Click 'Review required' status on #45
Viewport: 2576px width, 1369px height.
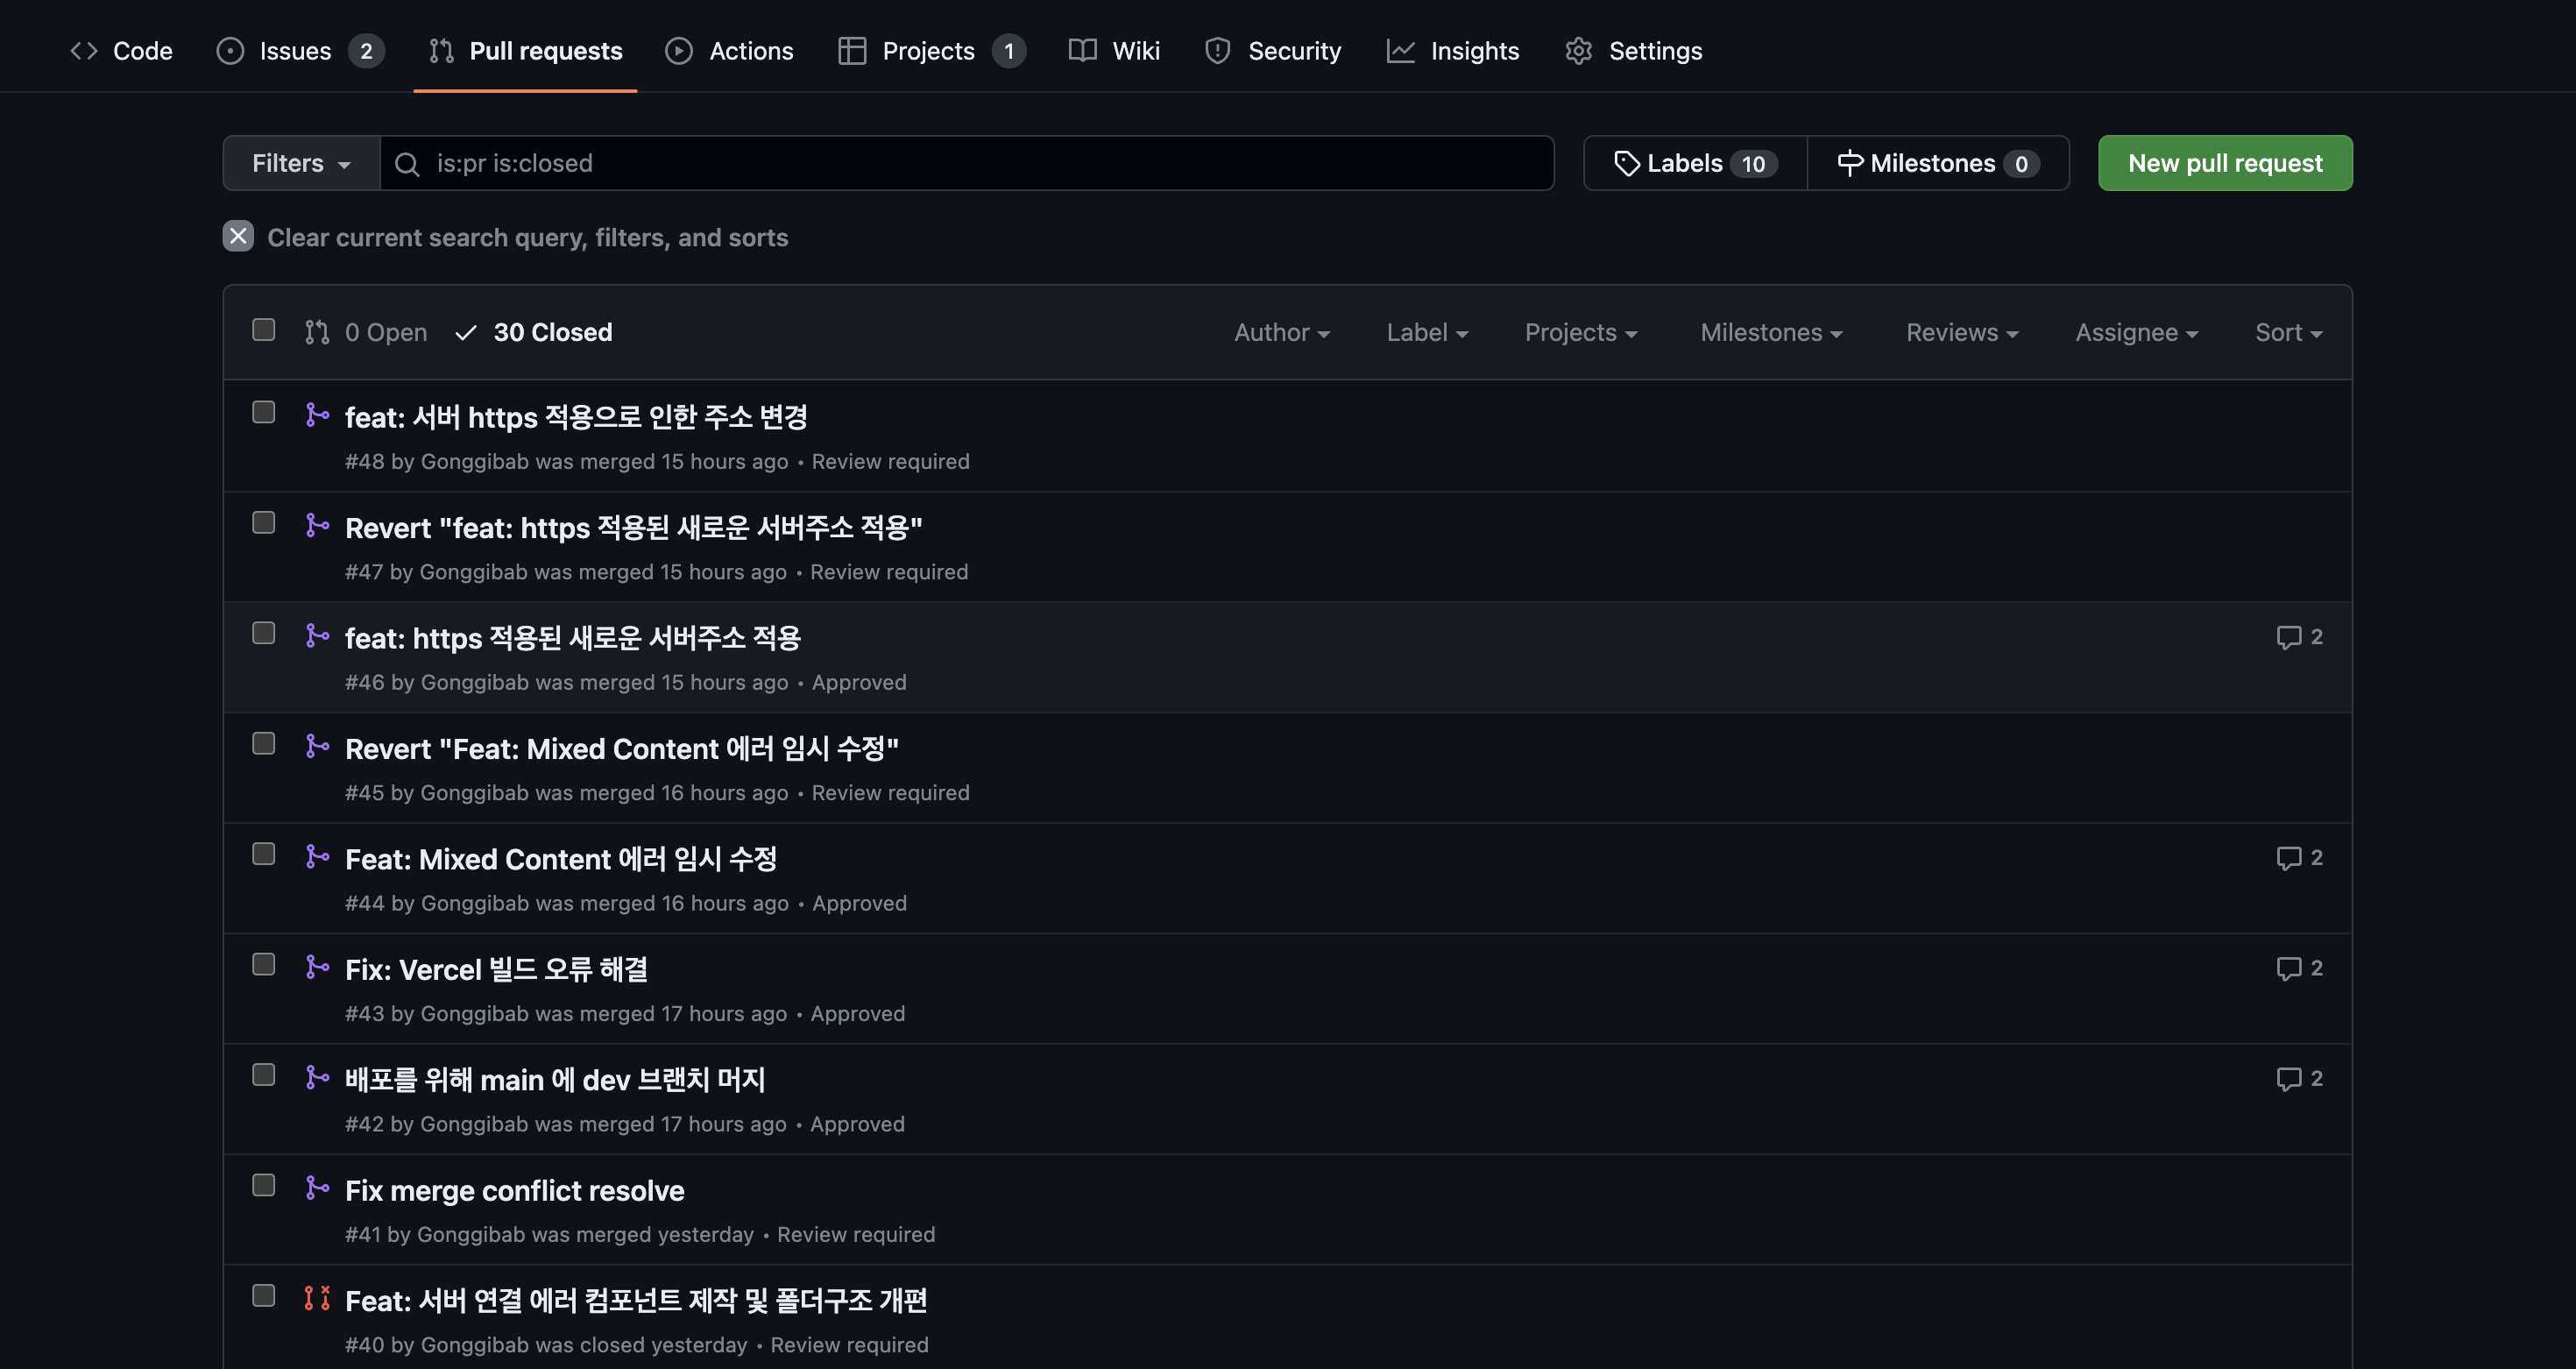pyautogui.click(x=890, y=793)
